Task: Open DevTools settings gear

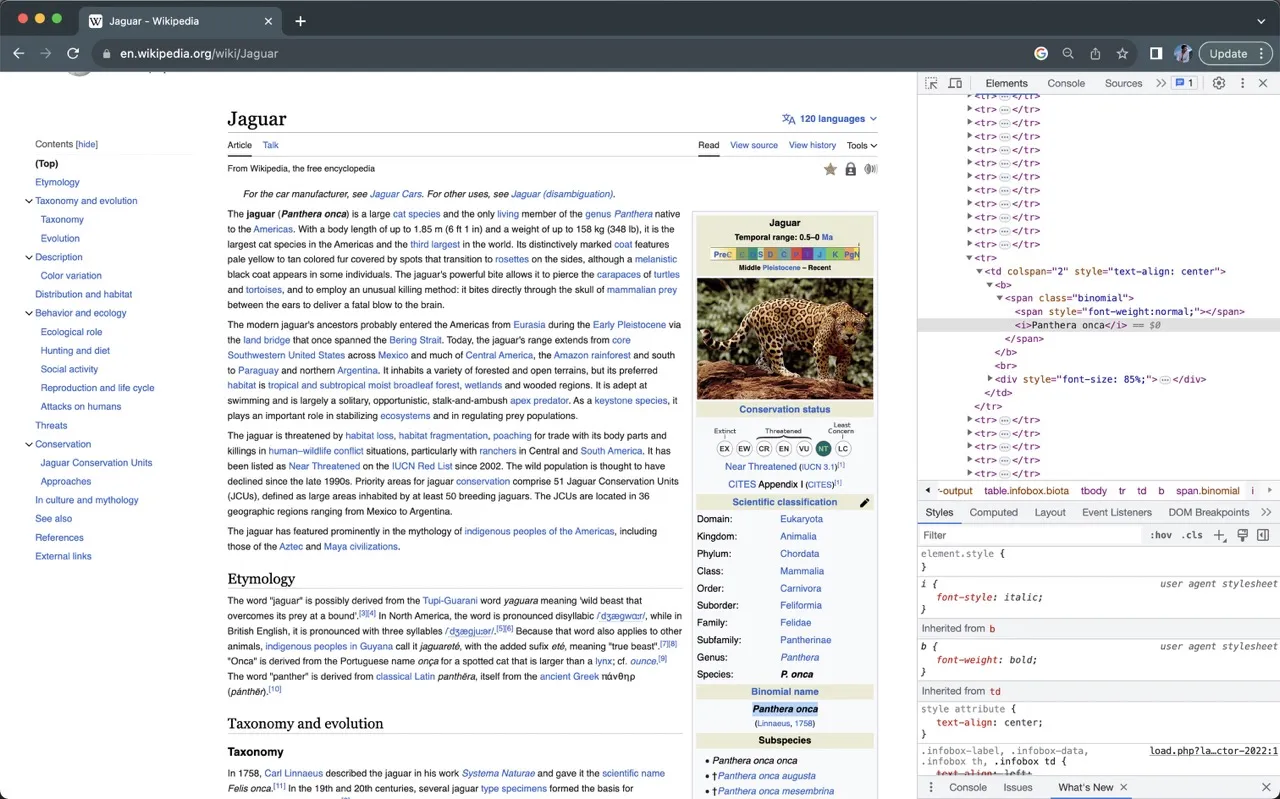Action: [x=1219, y=83]
